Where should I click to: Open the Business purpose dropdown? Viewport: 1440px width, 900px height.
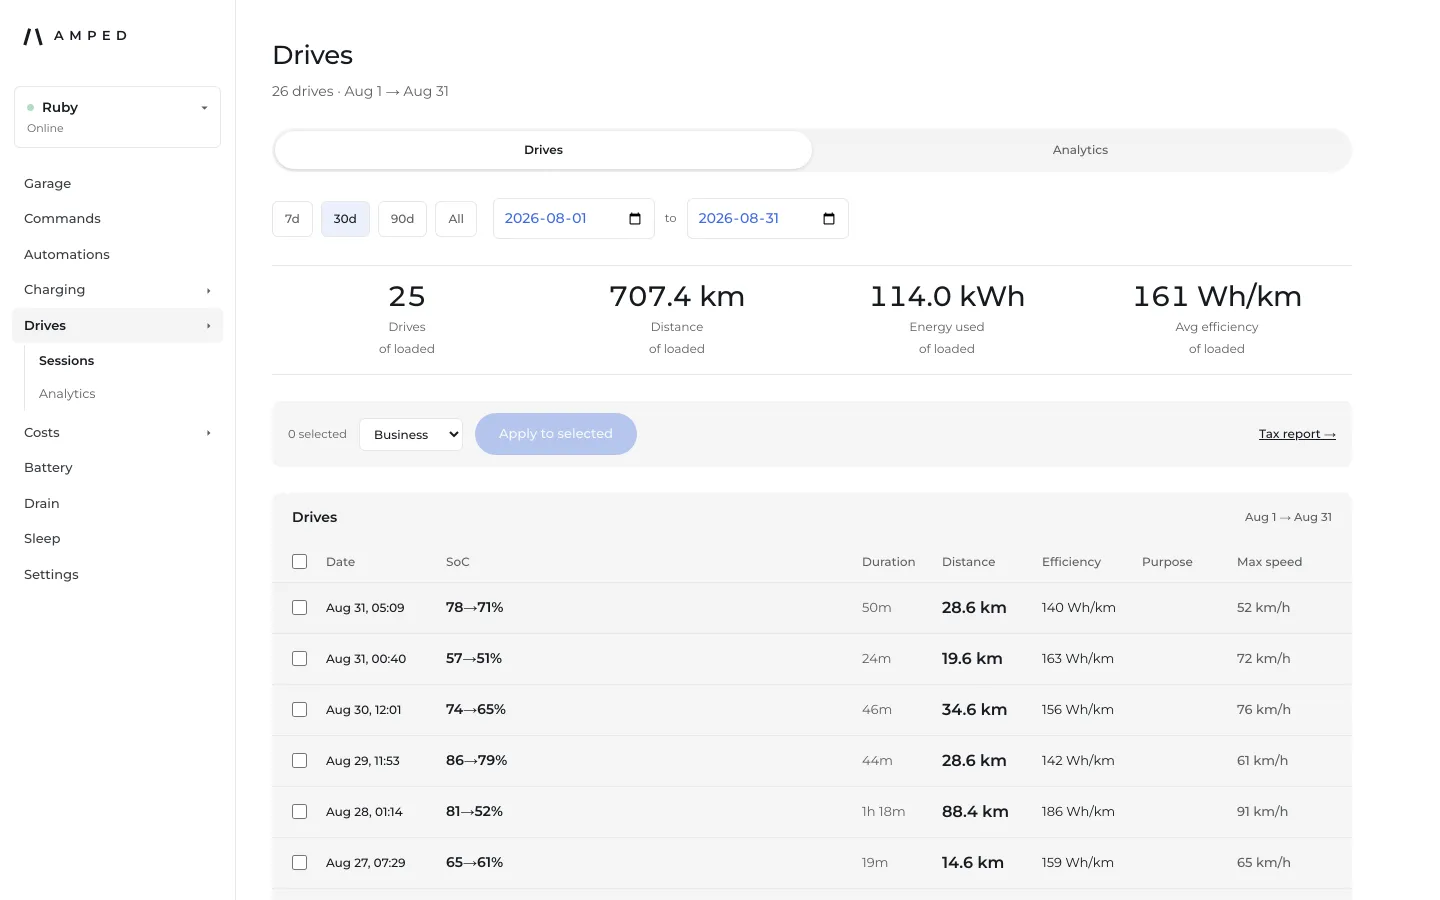(411, 435)
